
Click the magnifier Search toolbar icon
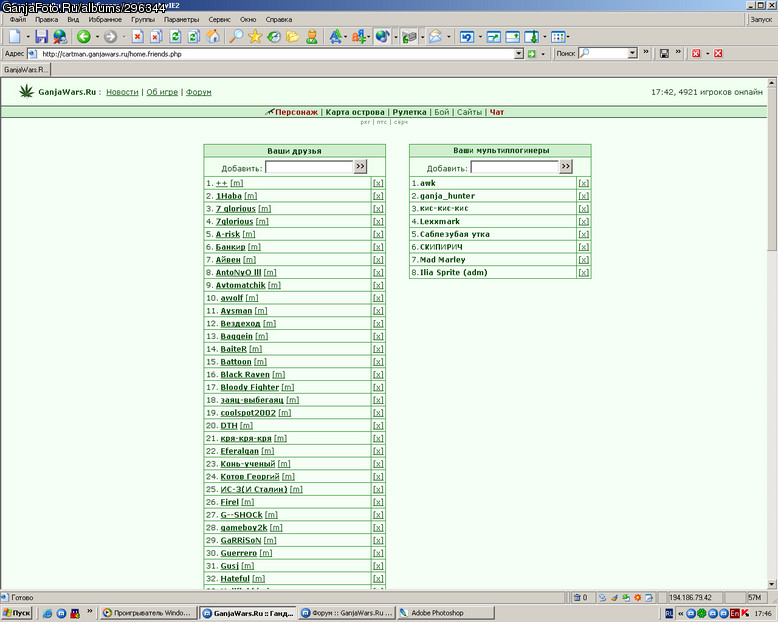236,37
